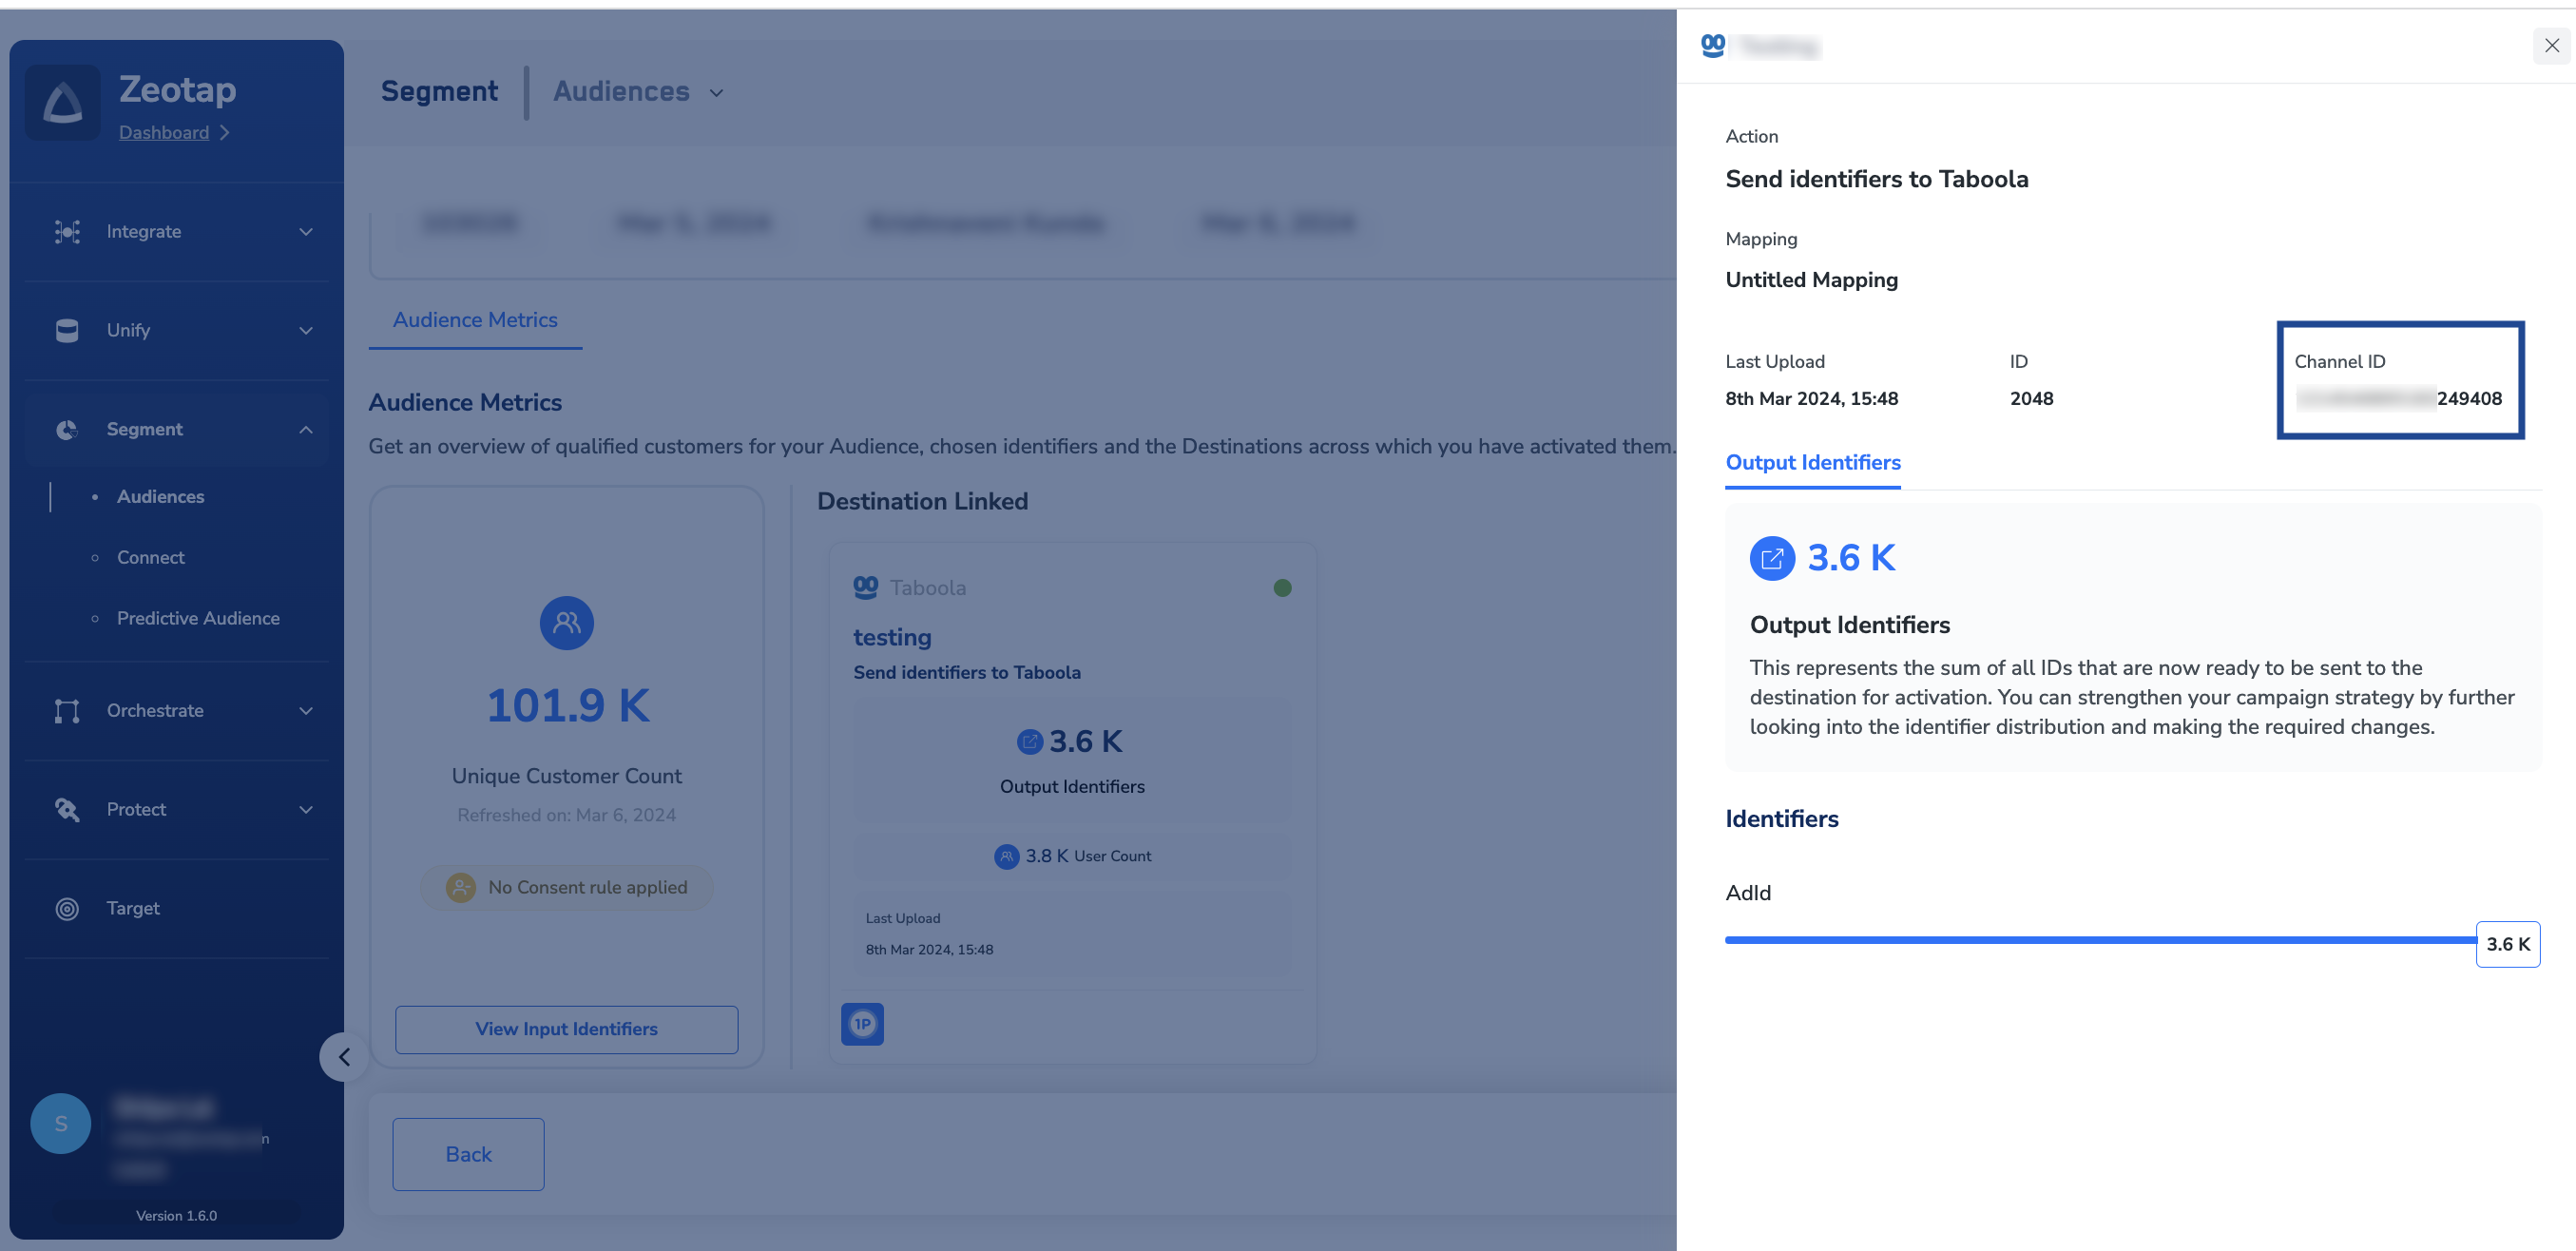Close the Taboola details panel

2551,45
